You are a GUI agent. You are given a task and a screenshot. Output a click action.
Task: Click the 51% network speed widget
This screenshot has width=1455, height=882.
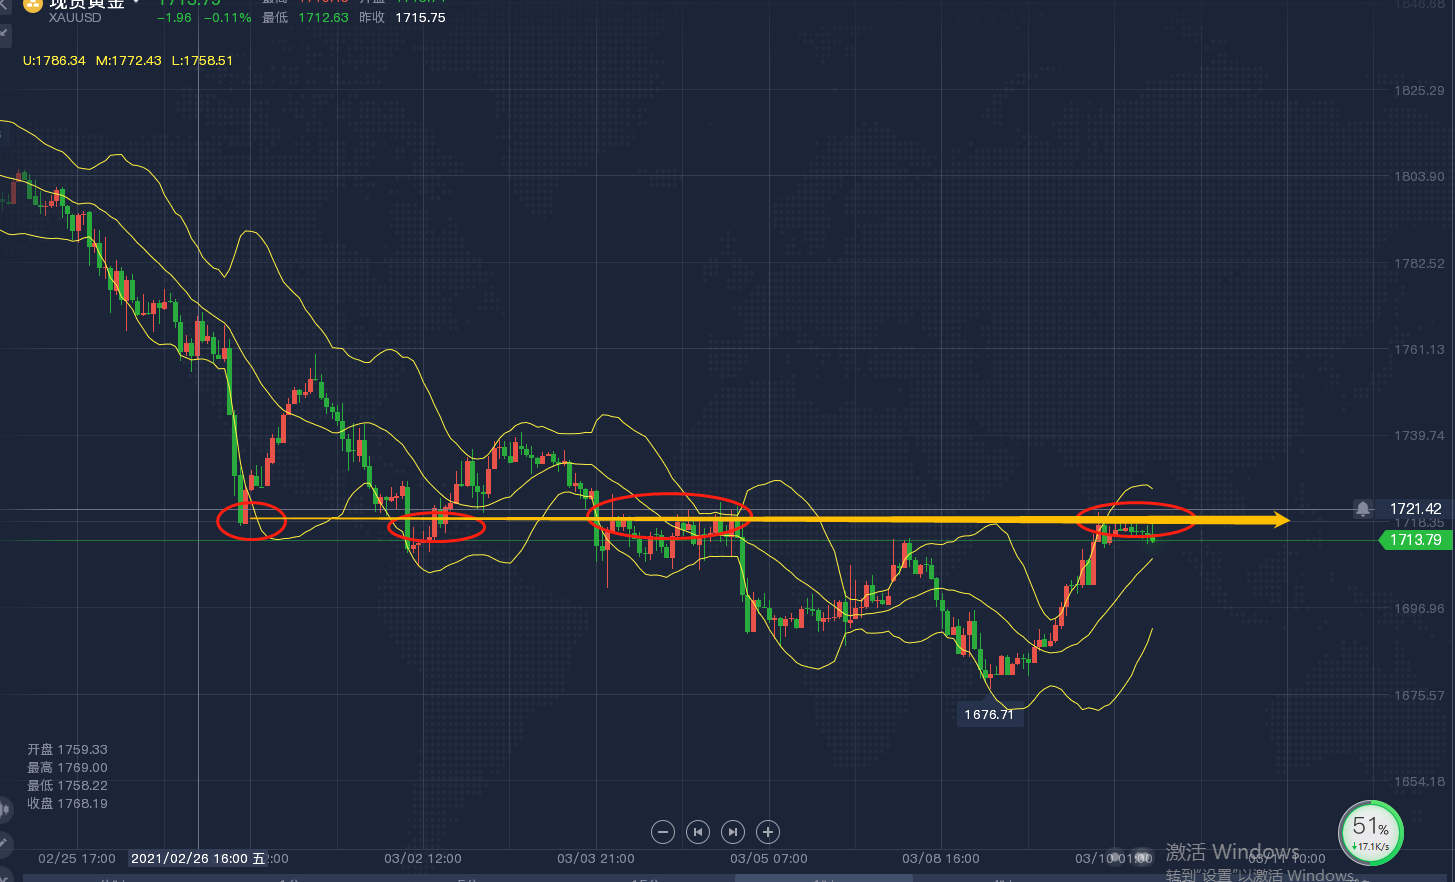pyautogui.click(x=1370, y=832)
